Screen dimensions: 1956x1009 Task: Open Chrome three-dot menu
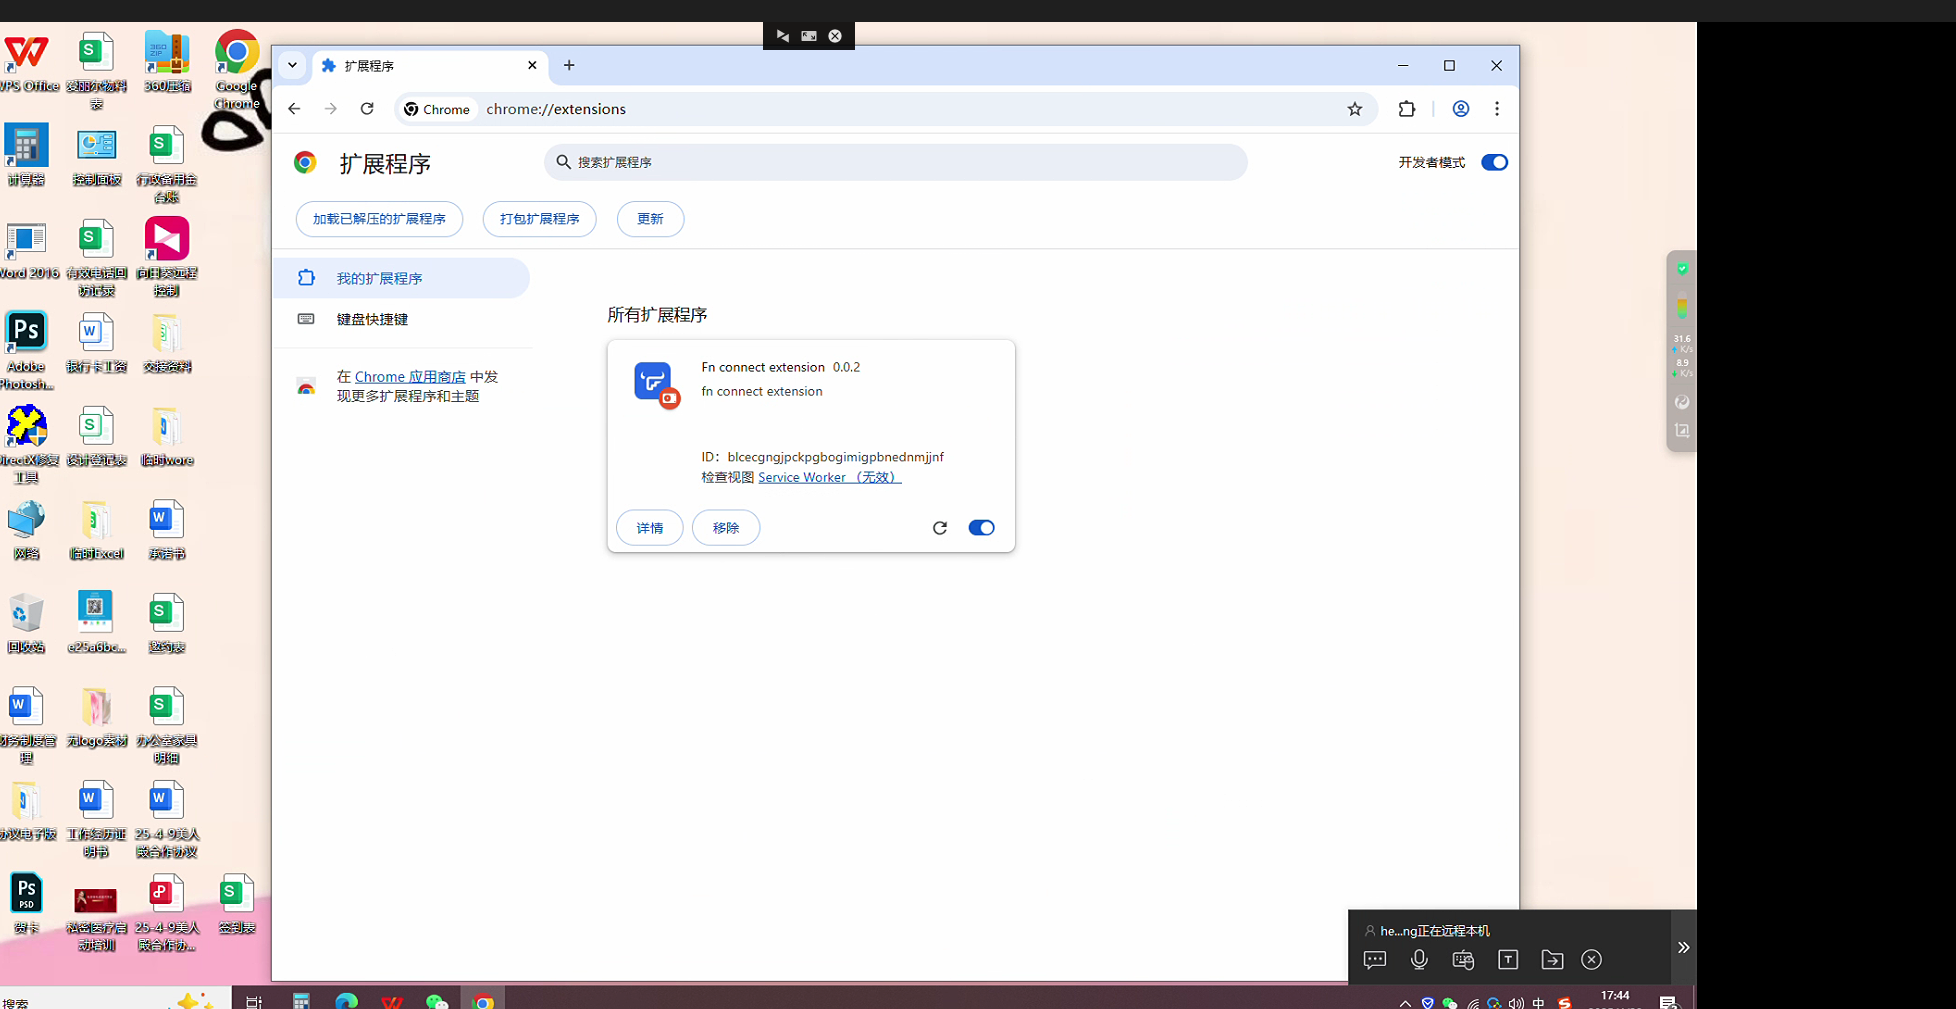[x=1496, y=109]
